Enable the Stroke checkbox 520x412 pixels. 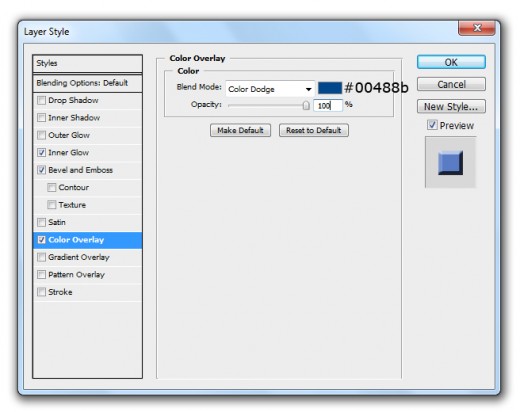pyautogui.click(x=41, y=292)
